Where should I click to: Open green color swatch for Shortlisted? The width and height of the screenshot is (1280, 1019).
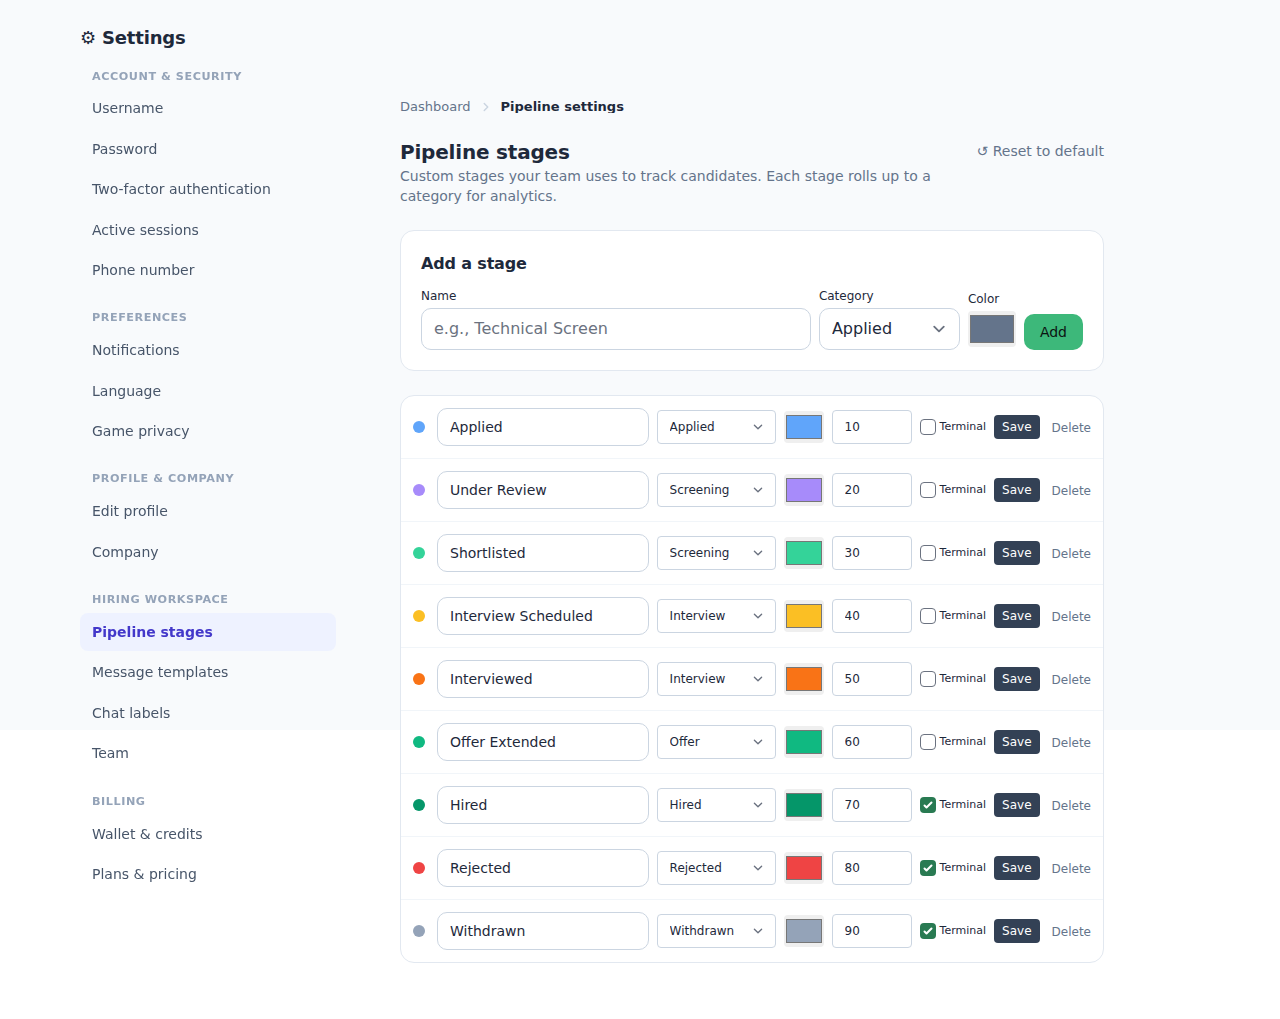coord(804,553)
